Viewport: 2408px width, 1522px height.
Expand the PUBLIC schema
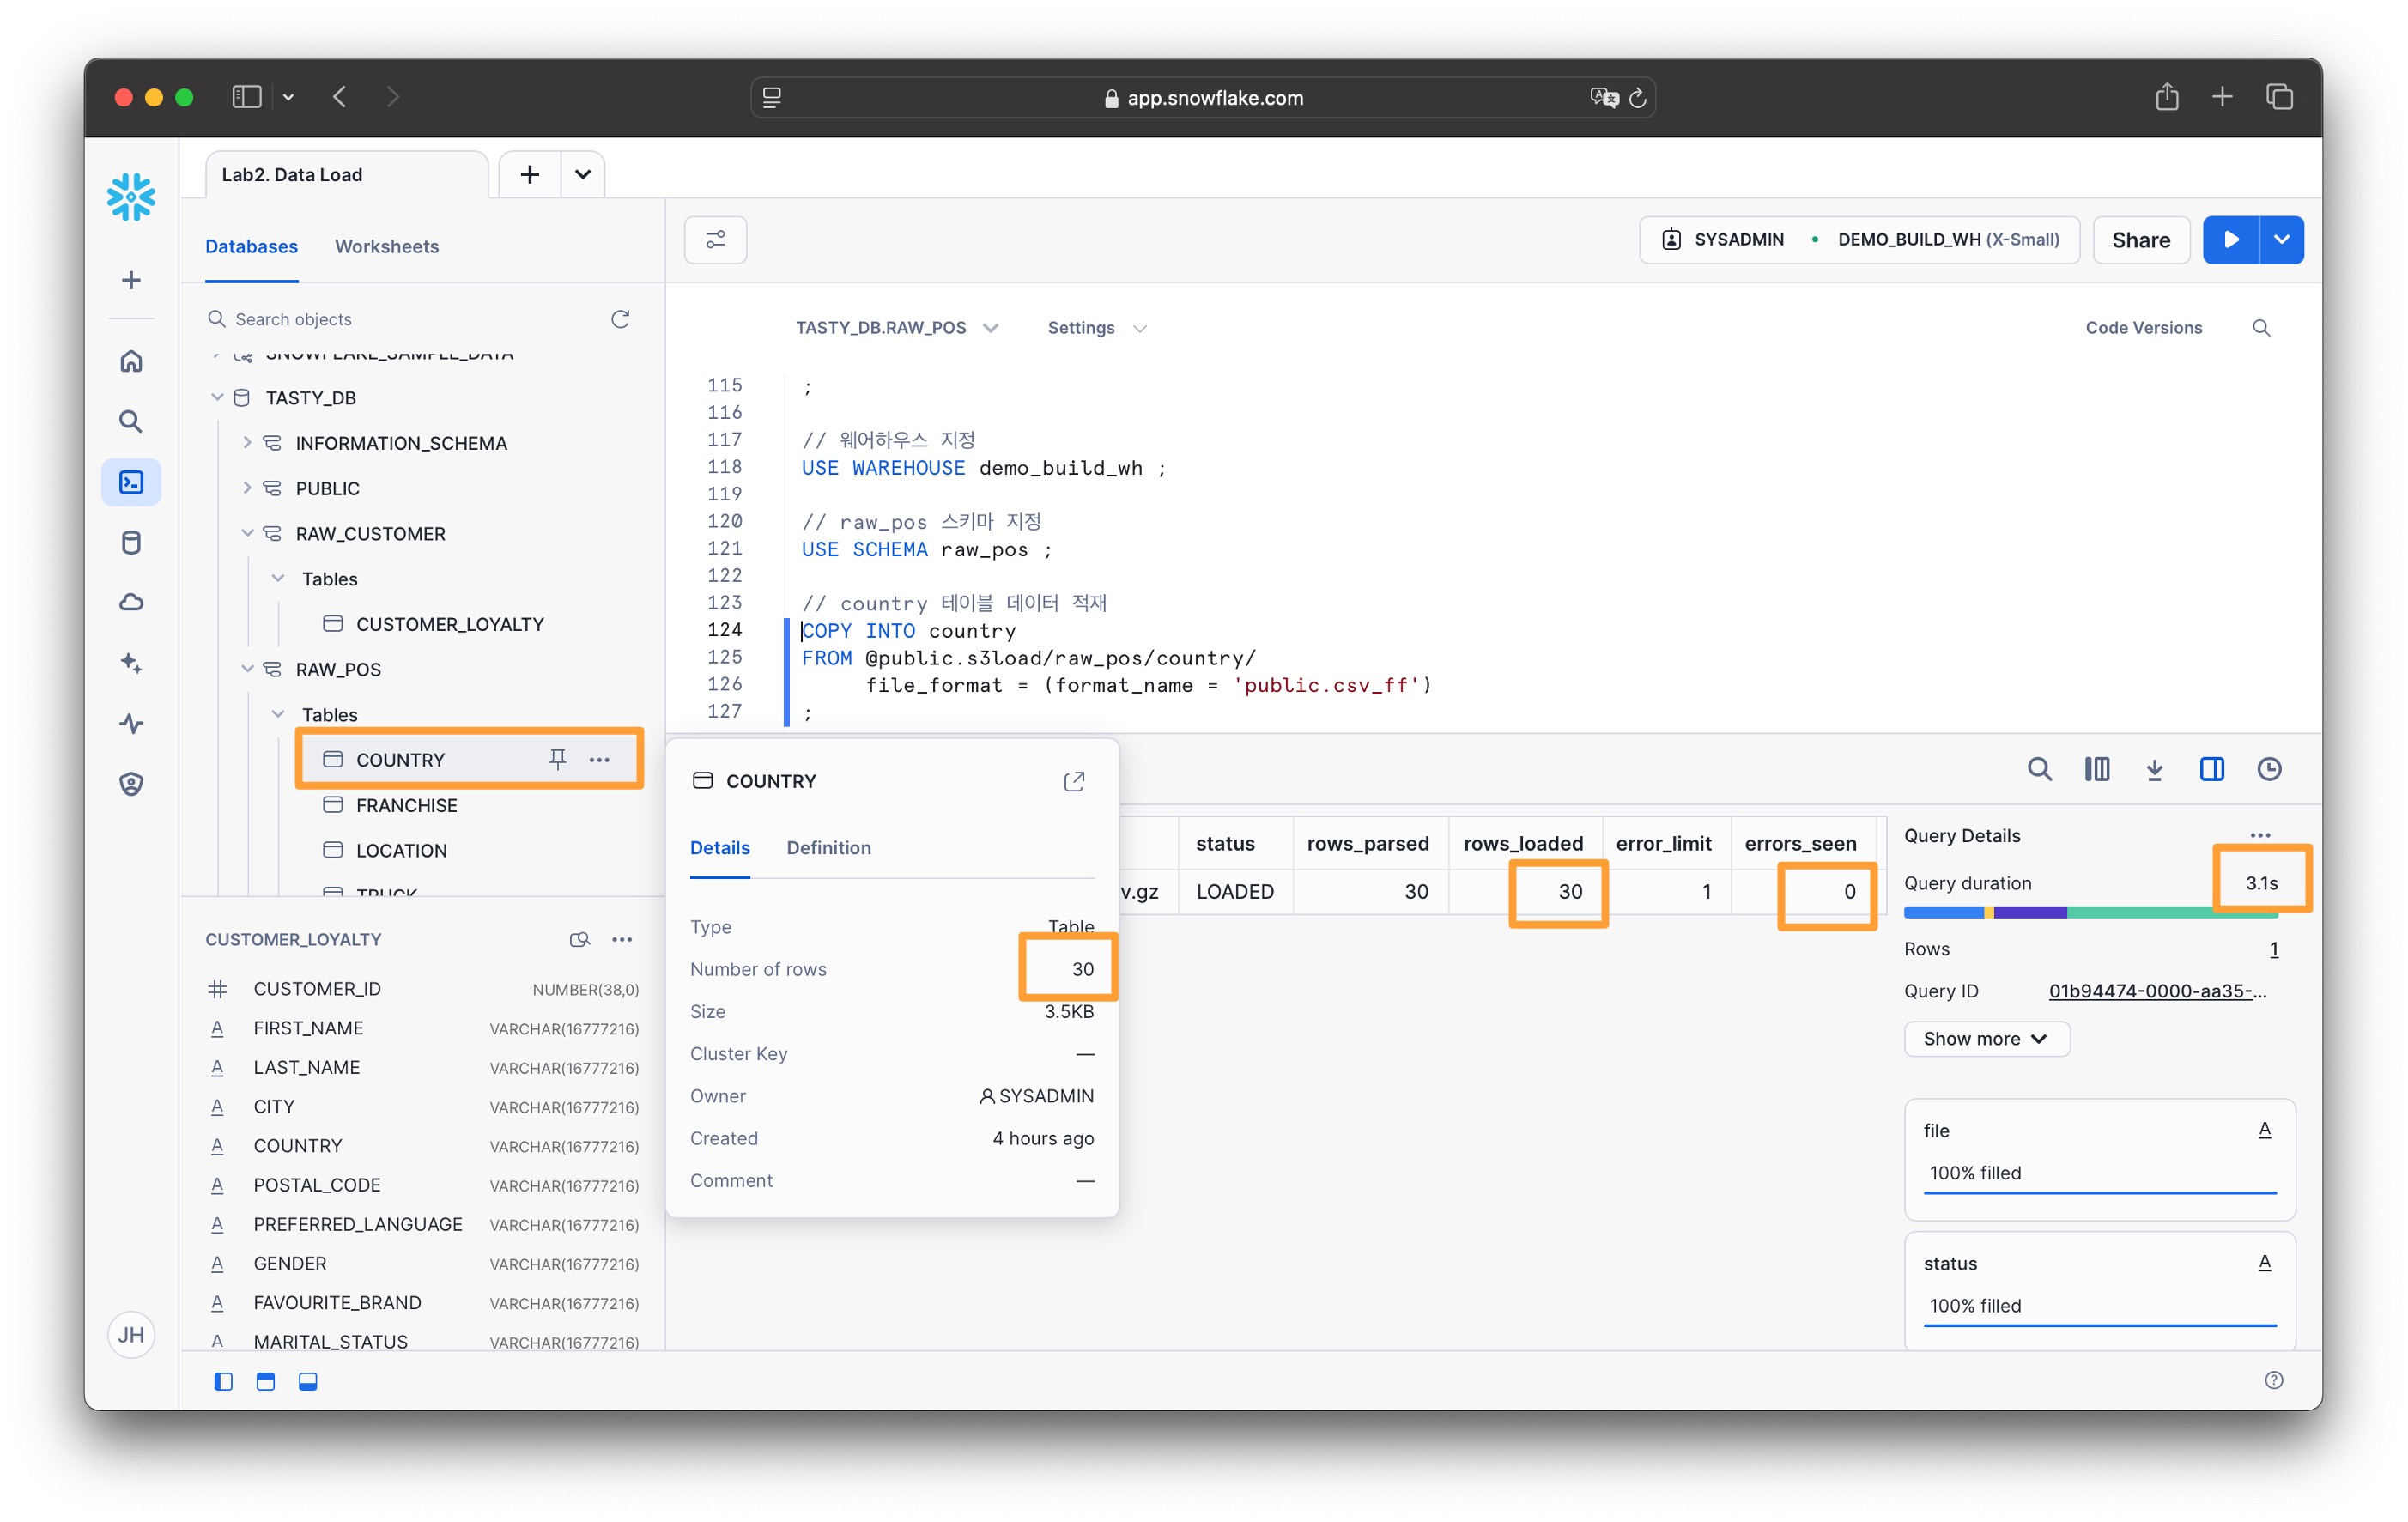(x=247, y=488)
